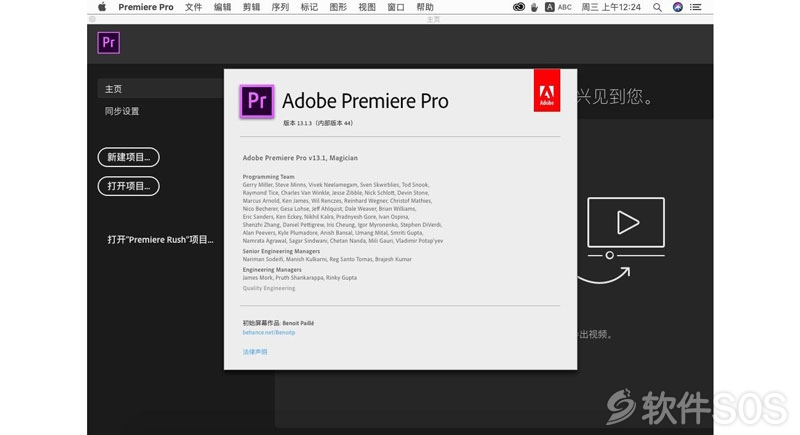Open the Notification Center list icon
The image size is (800, 435).
[x=695, y=7]
